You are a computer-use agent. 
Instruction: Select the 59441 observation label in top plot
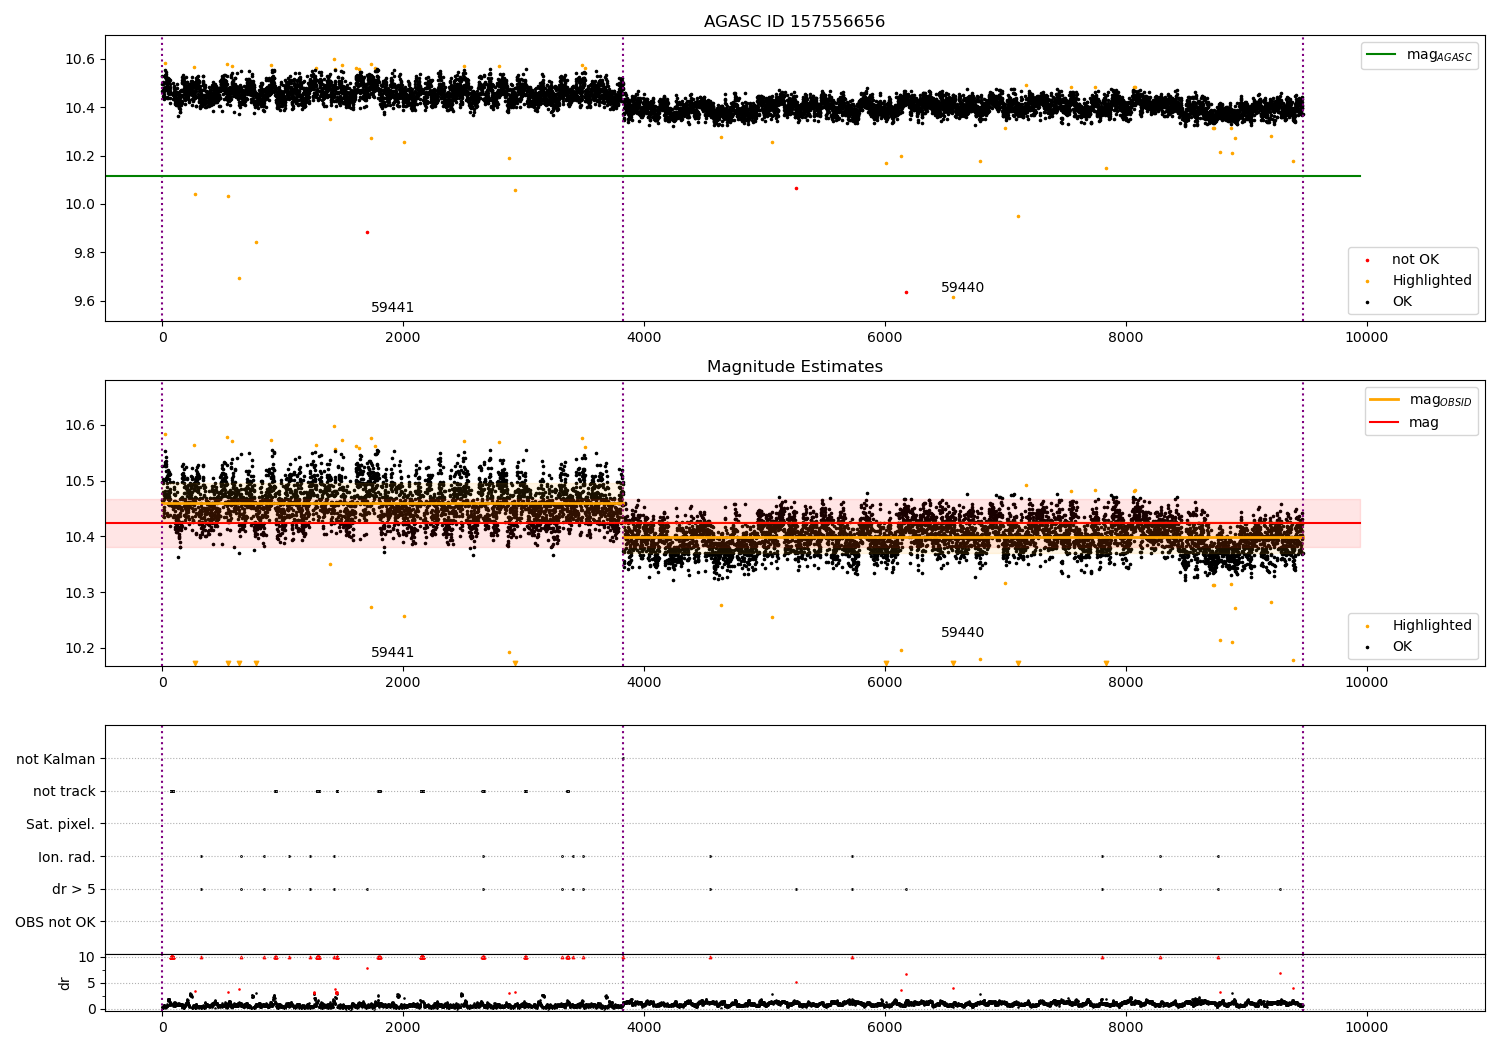tap(392, 308)
